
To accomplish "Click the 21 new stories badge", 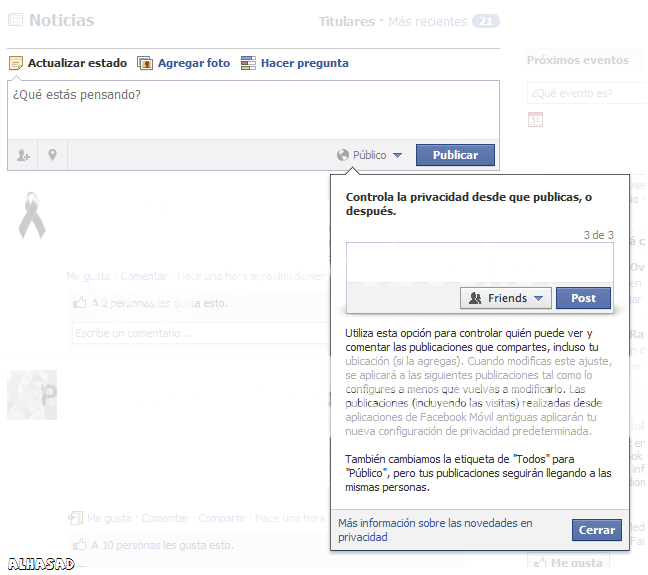I will click(486, 21).
